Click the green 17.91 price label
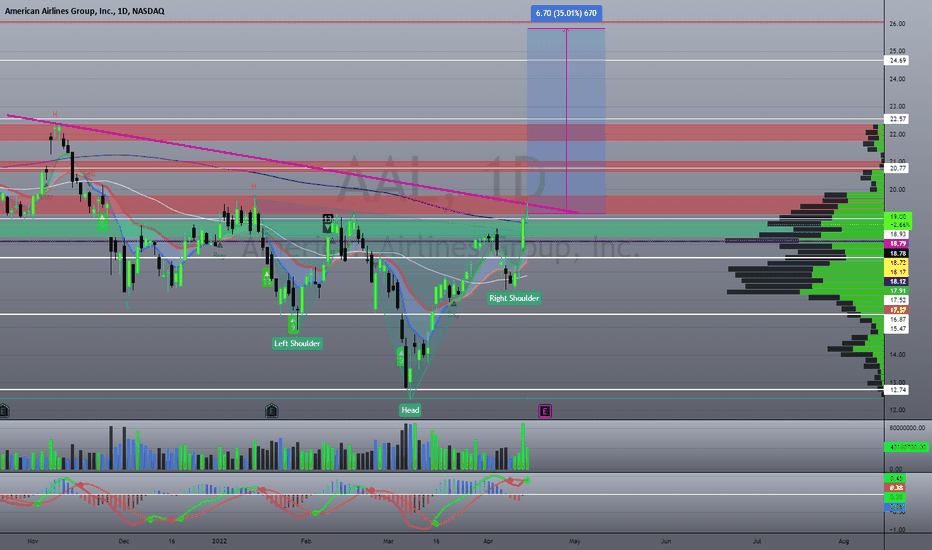The width and height of the screenshot is (932, 550). (x=898, y=291)
